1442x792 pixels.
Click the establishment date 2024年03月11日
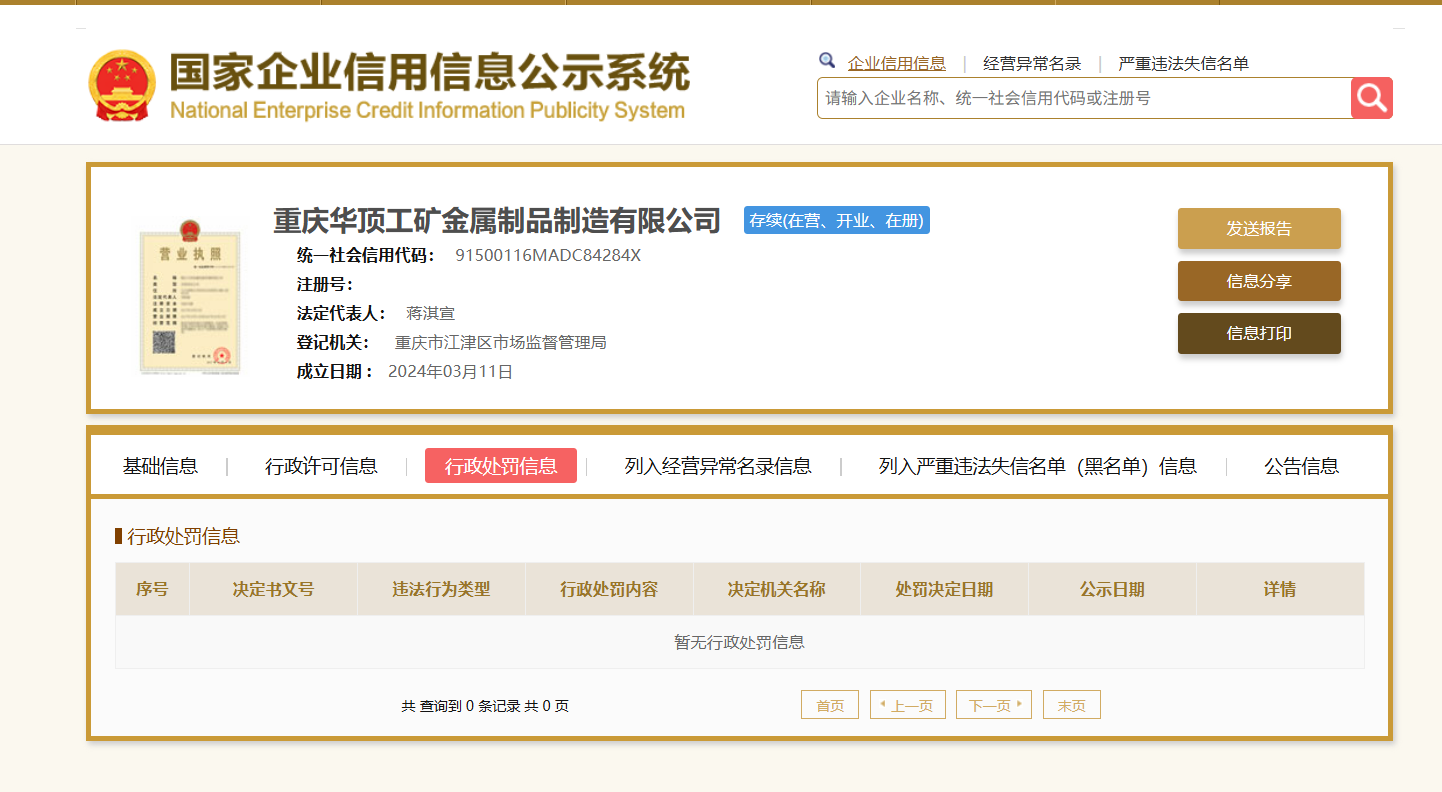(451, 371)
